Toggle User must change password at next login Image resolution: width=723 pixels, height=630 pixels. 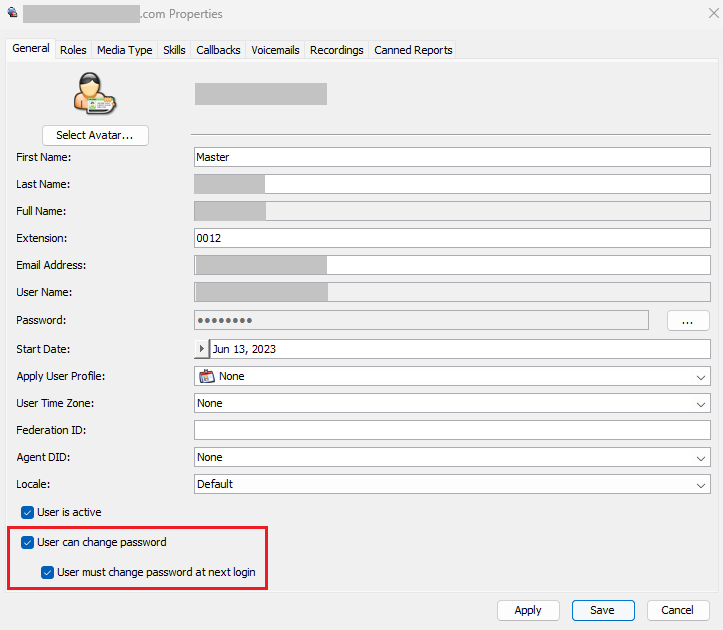(47, 572)
